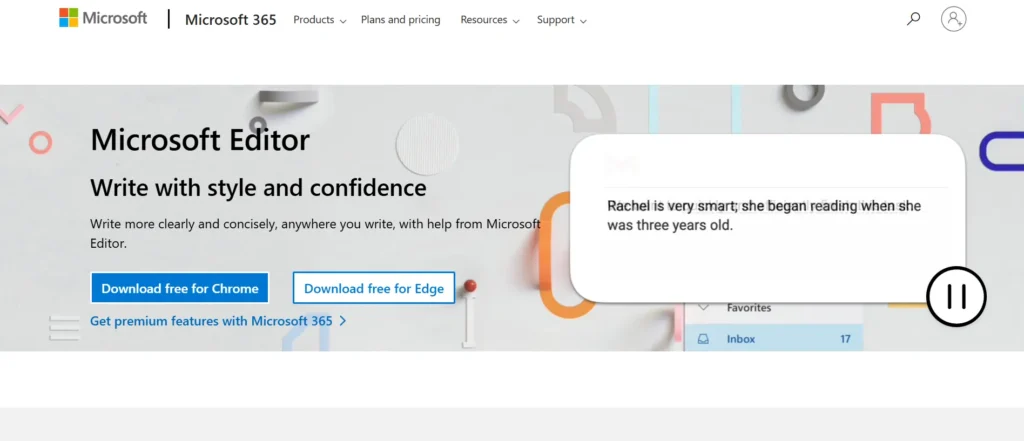Click the Microsoft Editor heading

pos(200,140)
